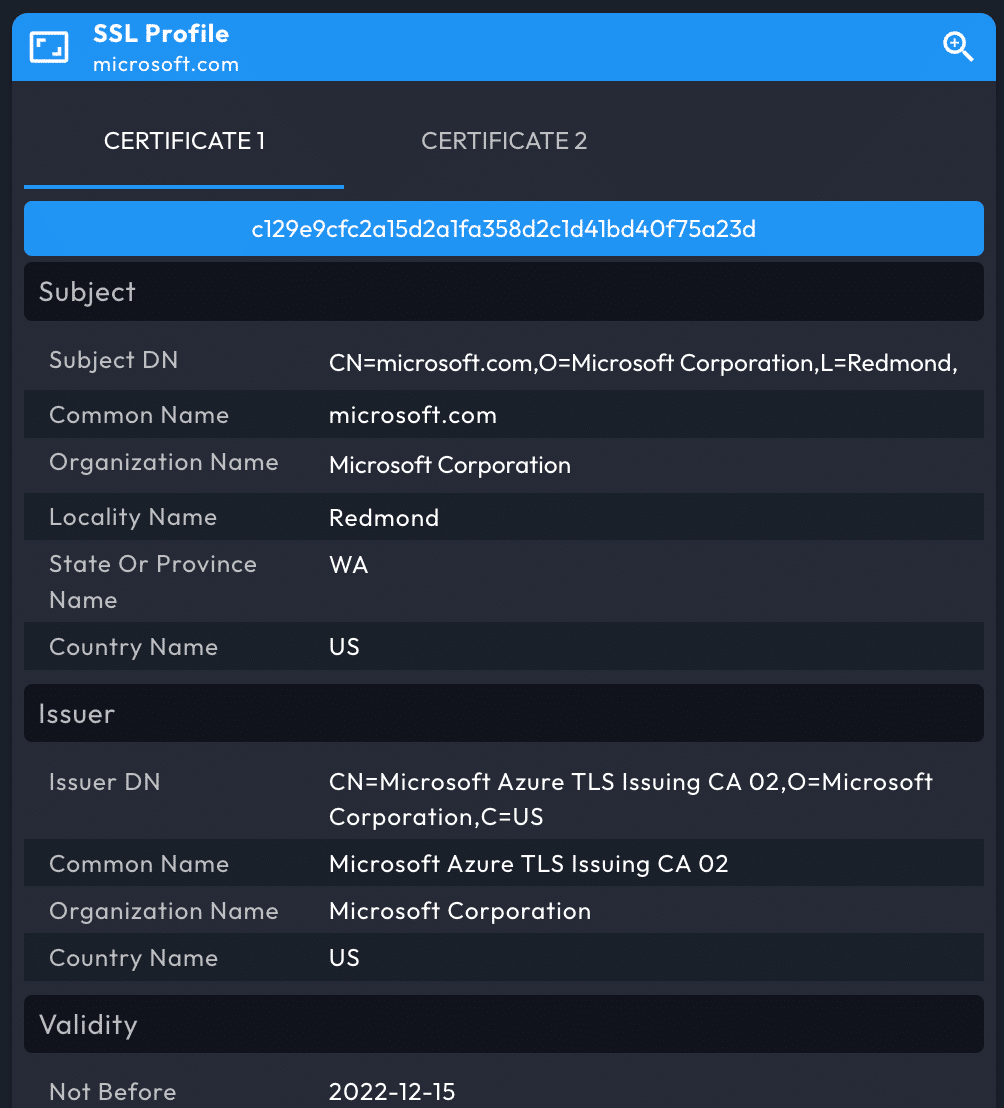This screenshot has width=1004, height=1108.
Task: Select the Issuer DN value CN=Microsoft Azure TLS Issuing CA 02
Action: pos(630,799)
